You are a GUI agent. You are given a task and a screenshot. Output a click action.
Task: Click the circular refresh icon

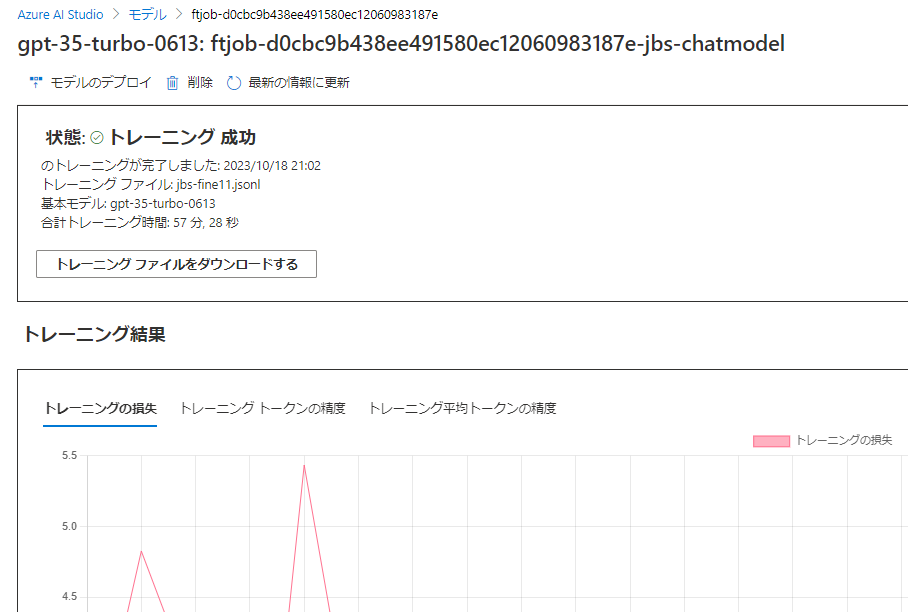coord(233,83)
